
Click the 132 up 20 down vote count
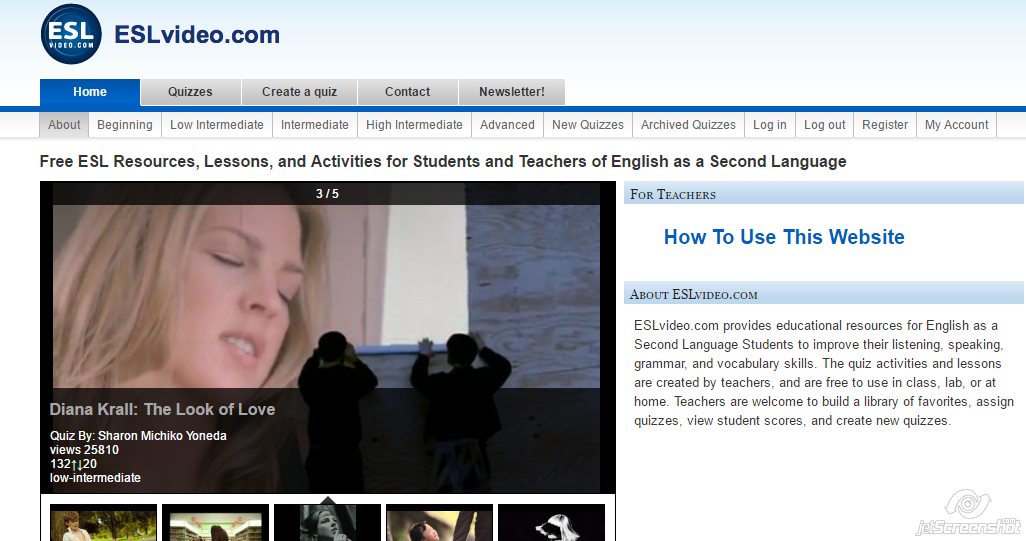tap(73, 464)
